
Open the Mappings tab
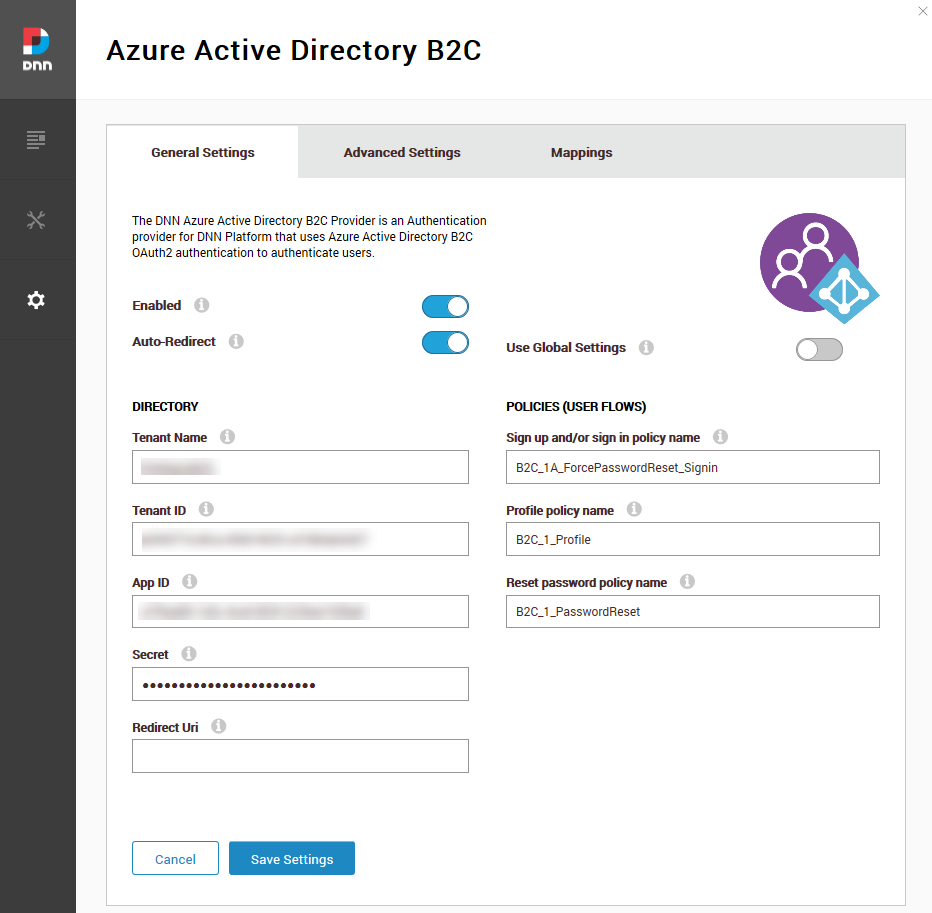581,152
